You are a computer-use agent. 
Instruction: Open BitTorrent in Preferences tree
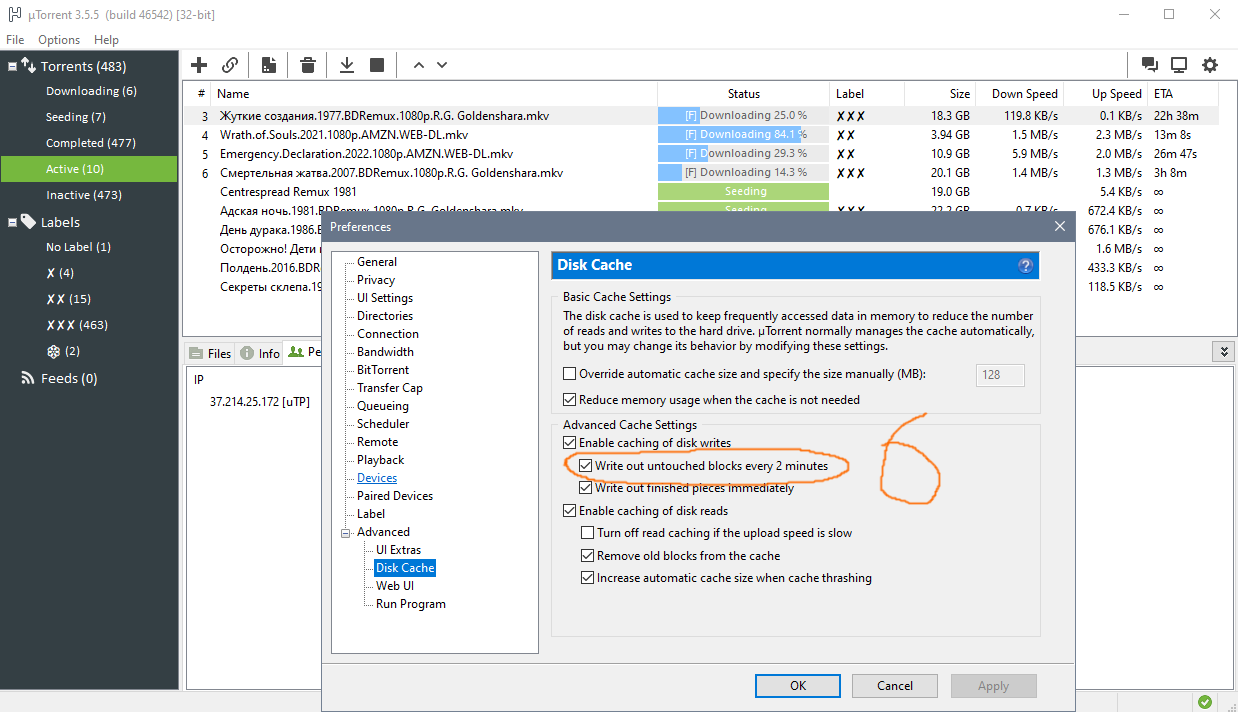click(383, 370)
